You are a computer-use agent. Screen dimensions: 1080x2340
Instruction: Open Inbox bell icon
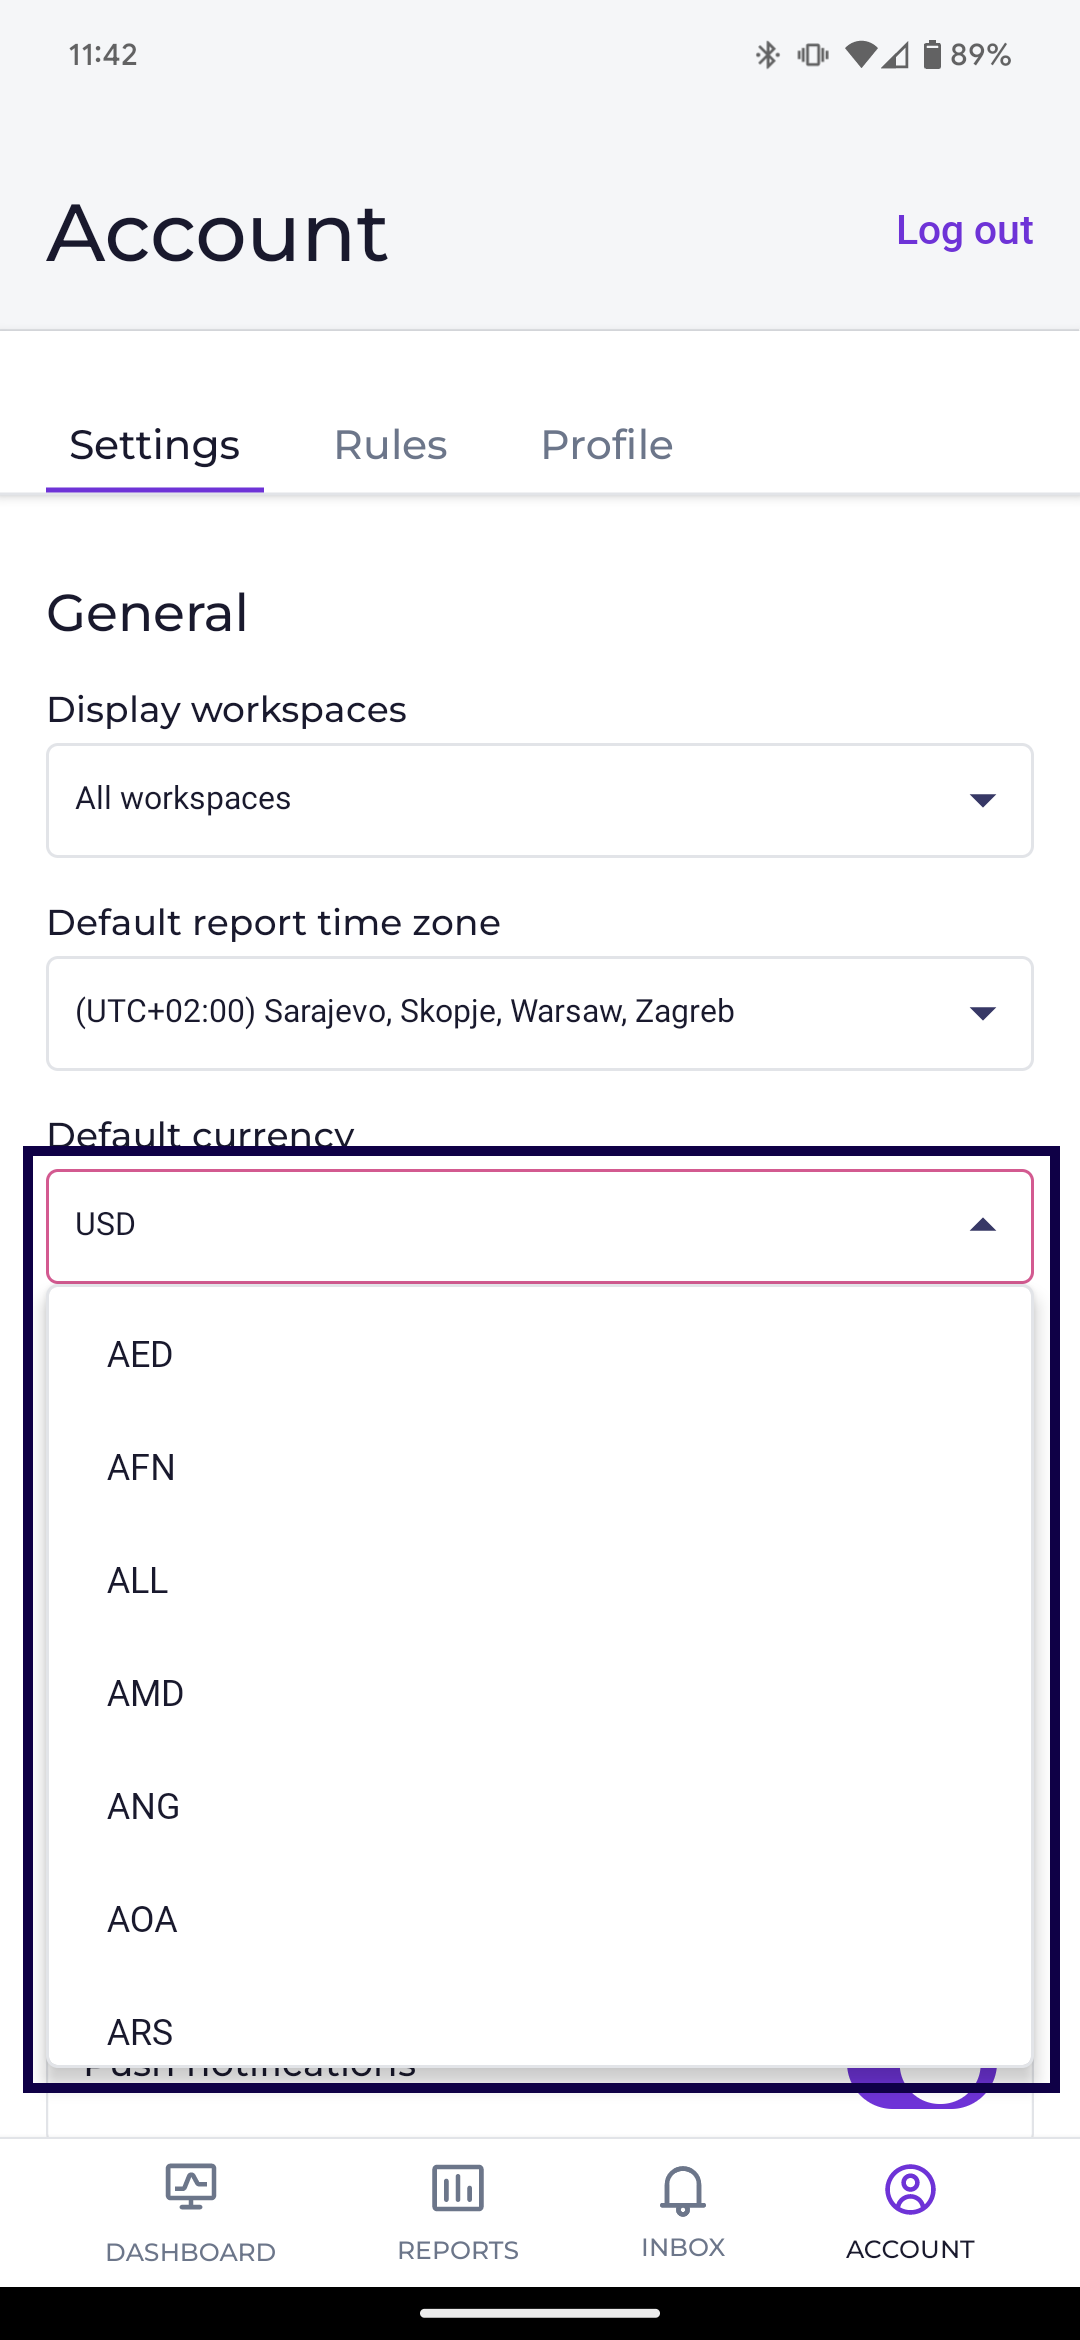683,2189
